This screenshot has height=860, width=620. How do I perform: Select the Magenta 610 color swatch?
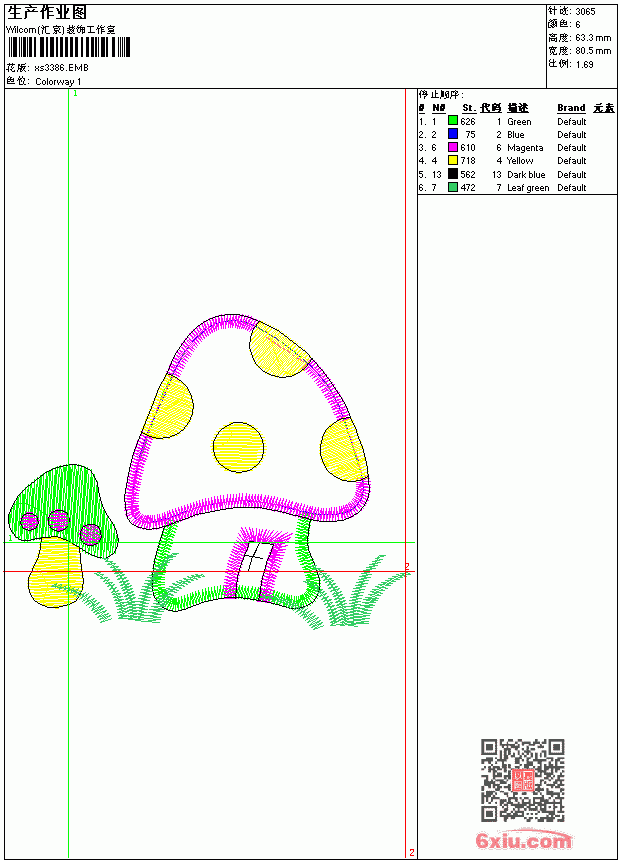pos(453,147)
